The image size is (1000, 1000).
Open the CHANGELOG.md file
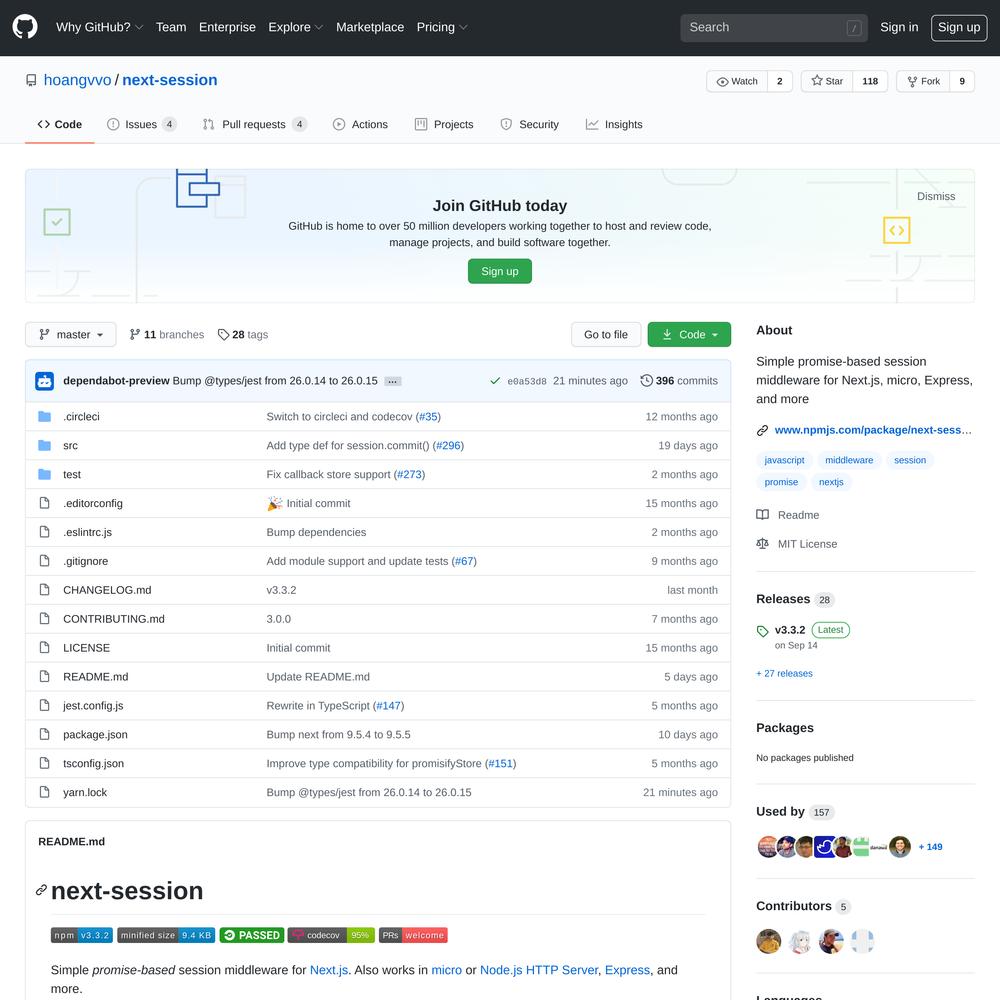[107, 590]
